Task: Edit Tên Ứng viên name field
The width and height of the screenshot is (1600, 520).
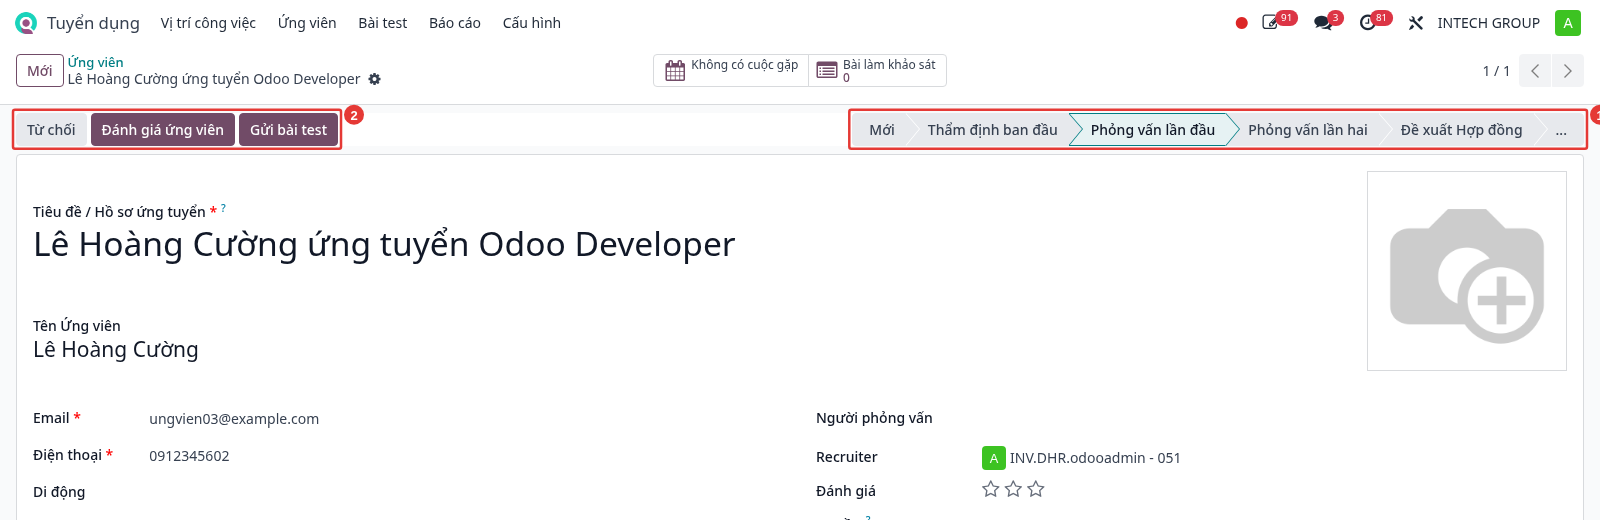Action: 116,350
